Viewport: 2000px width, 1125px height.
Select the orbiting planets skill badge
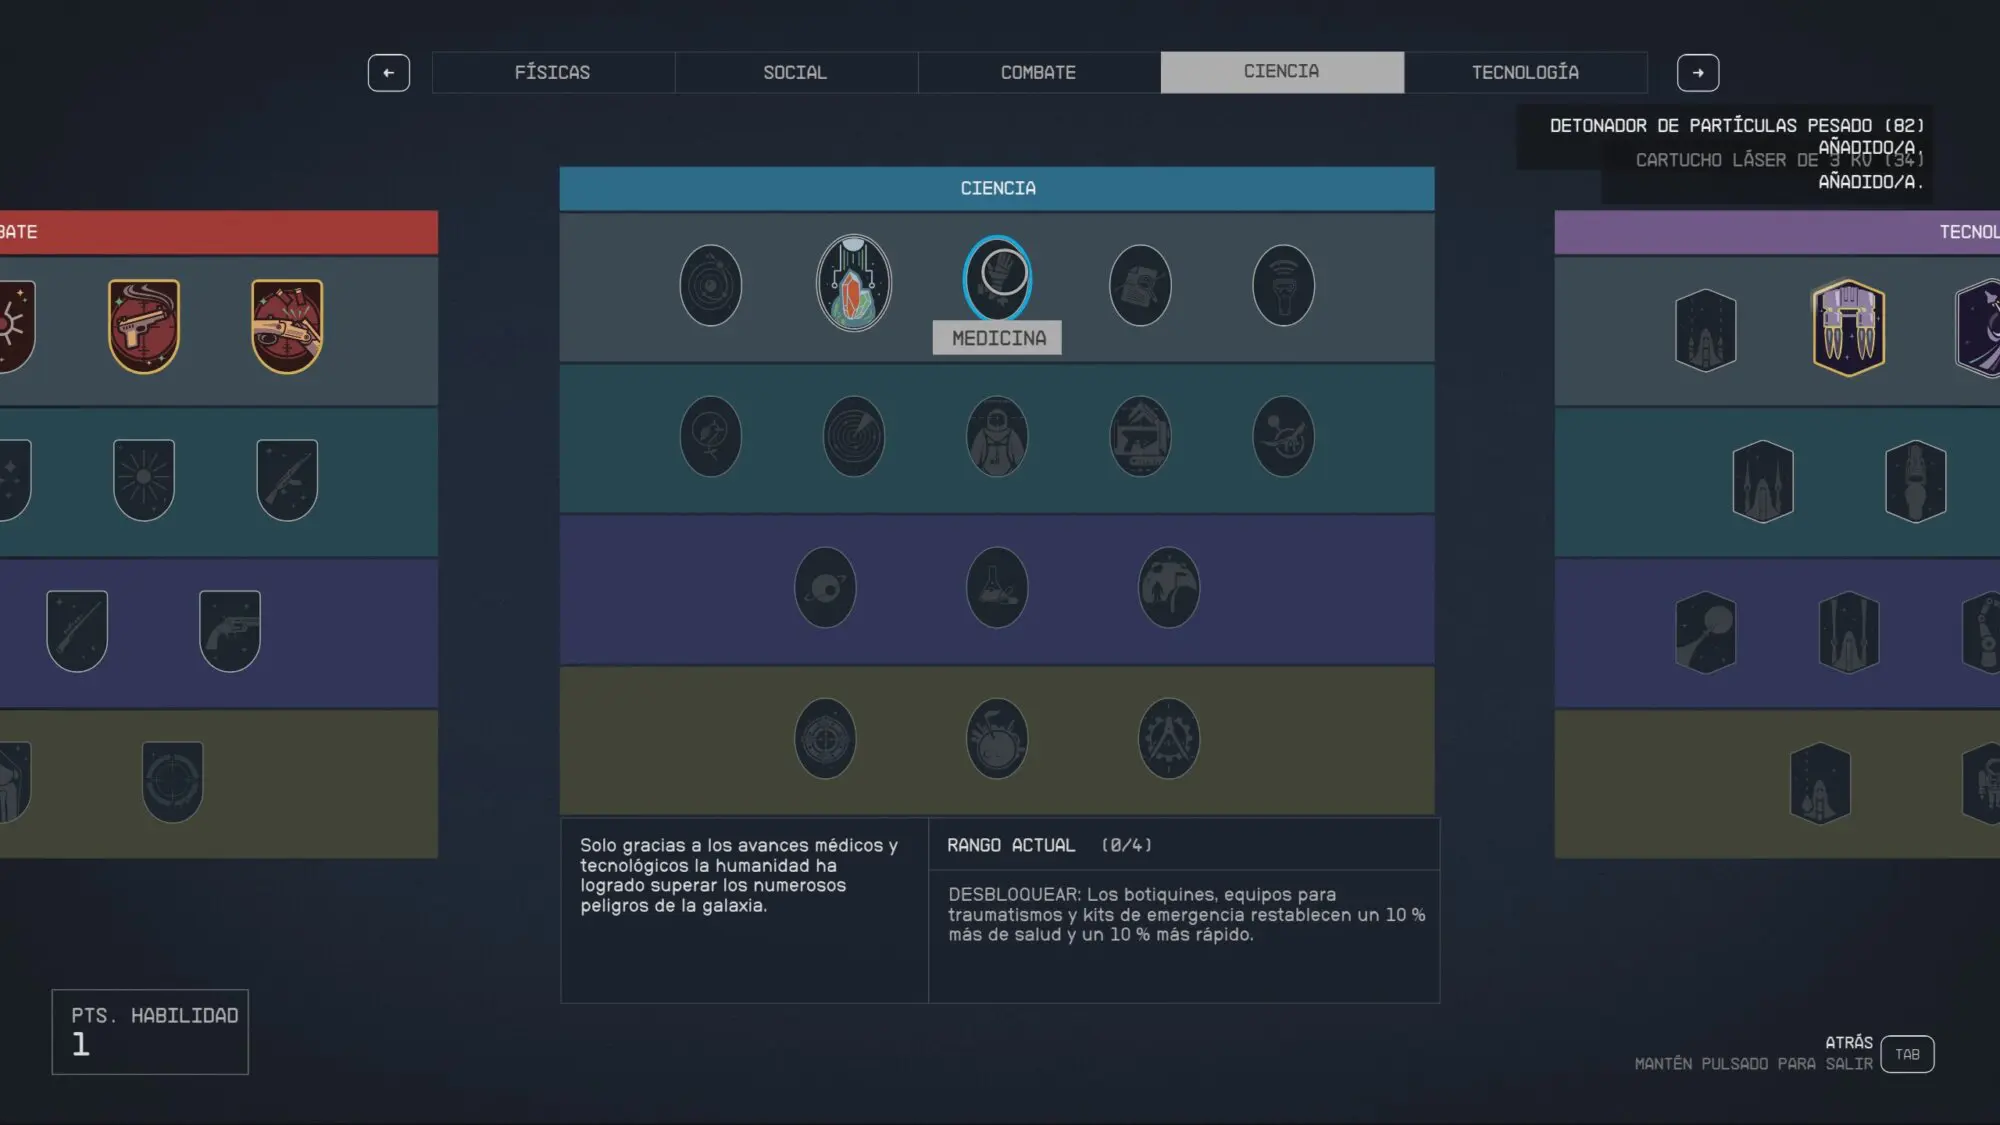point(710,285)
